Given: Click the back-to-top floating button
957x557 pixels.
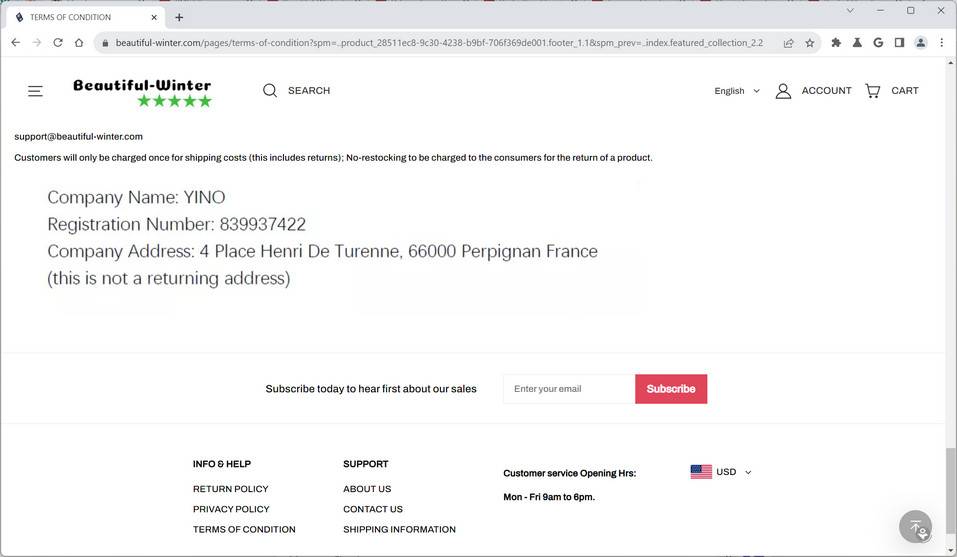Looking at the screenshot, I should pyautogui.click(x=915, y=526).
